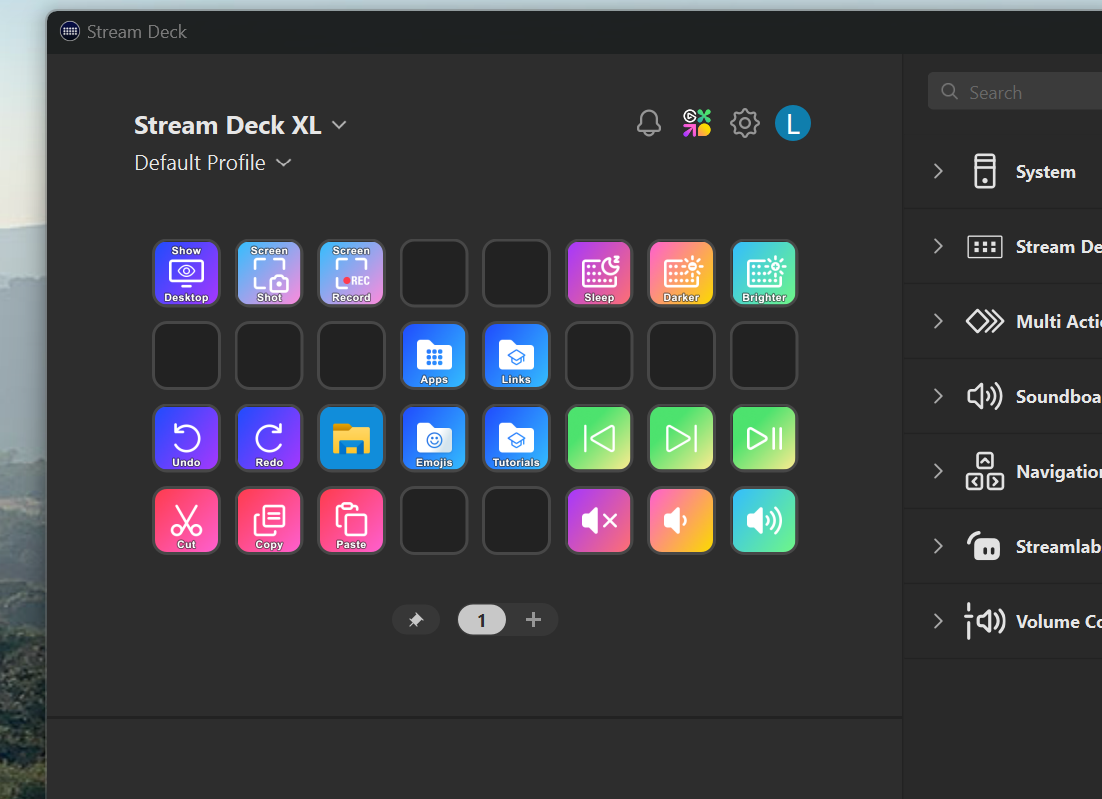The width and height of the screenshot is (1102, 799).
Task: Select the empty key right of Links
Action: tap(599, 356)
